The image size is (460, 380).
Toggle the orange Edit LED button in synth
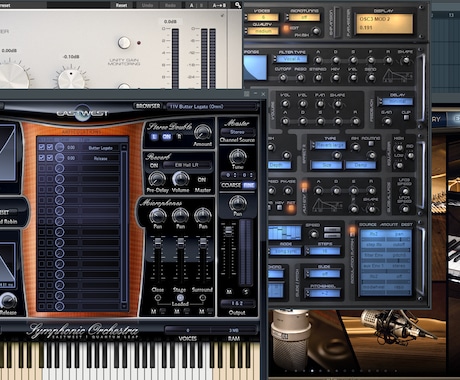286,29
